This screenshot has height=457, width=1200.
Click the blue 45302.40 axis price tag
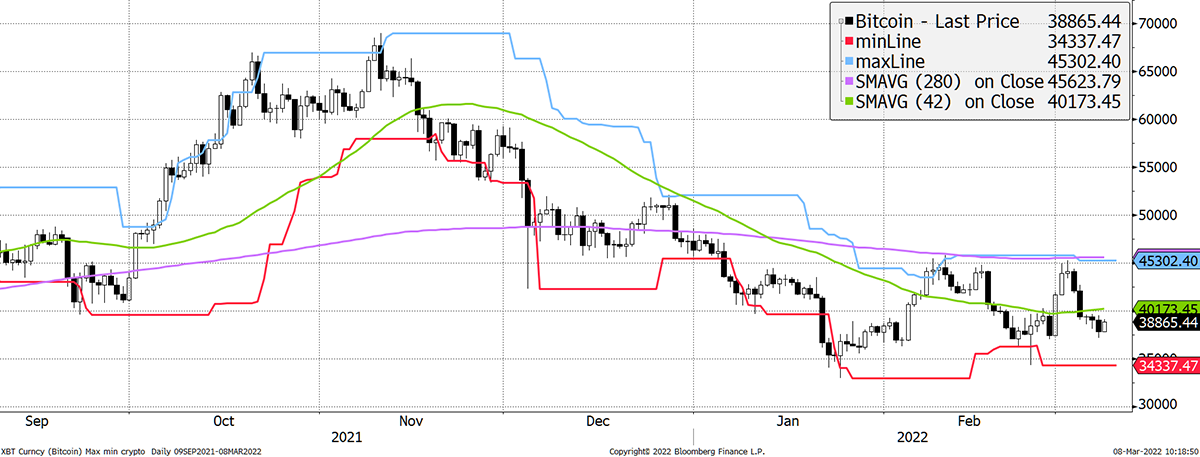[x=1168, y=261]
